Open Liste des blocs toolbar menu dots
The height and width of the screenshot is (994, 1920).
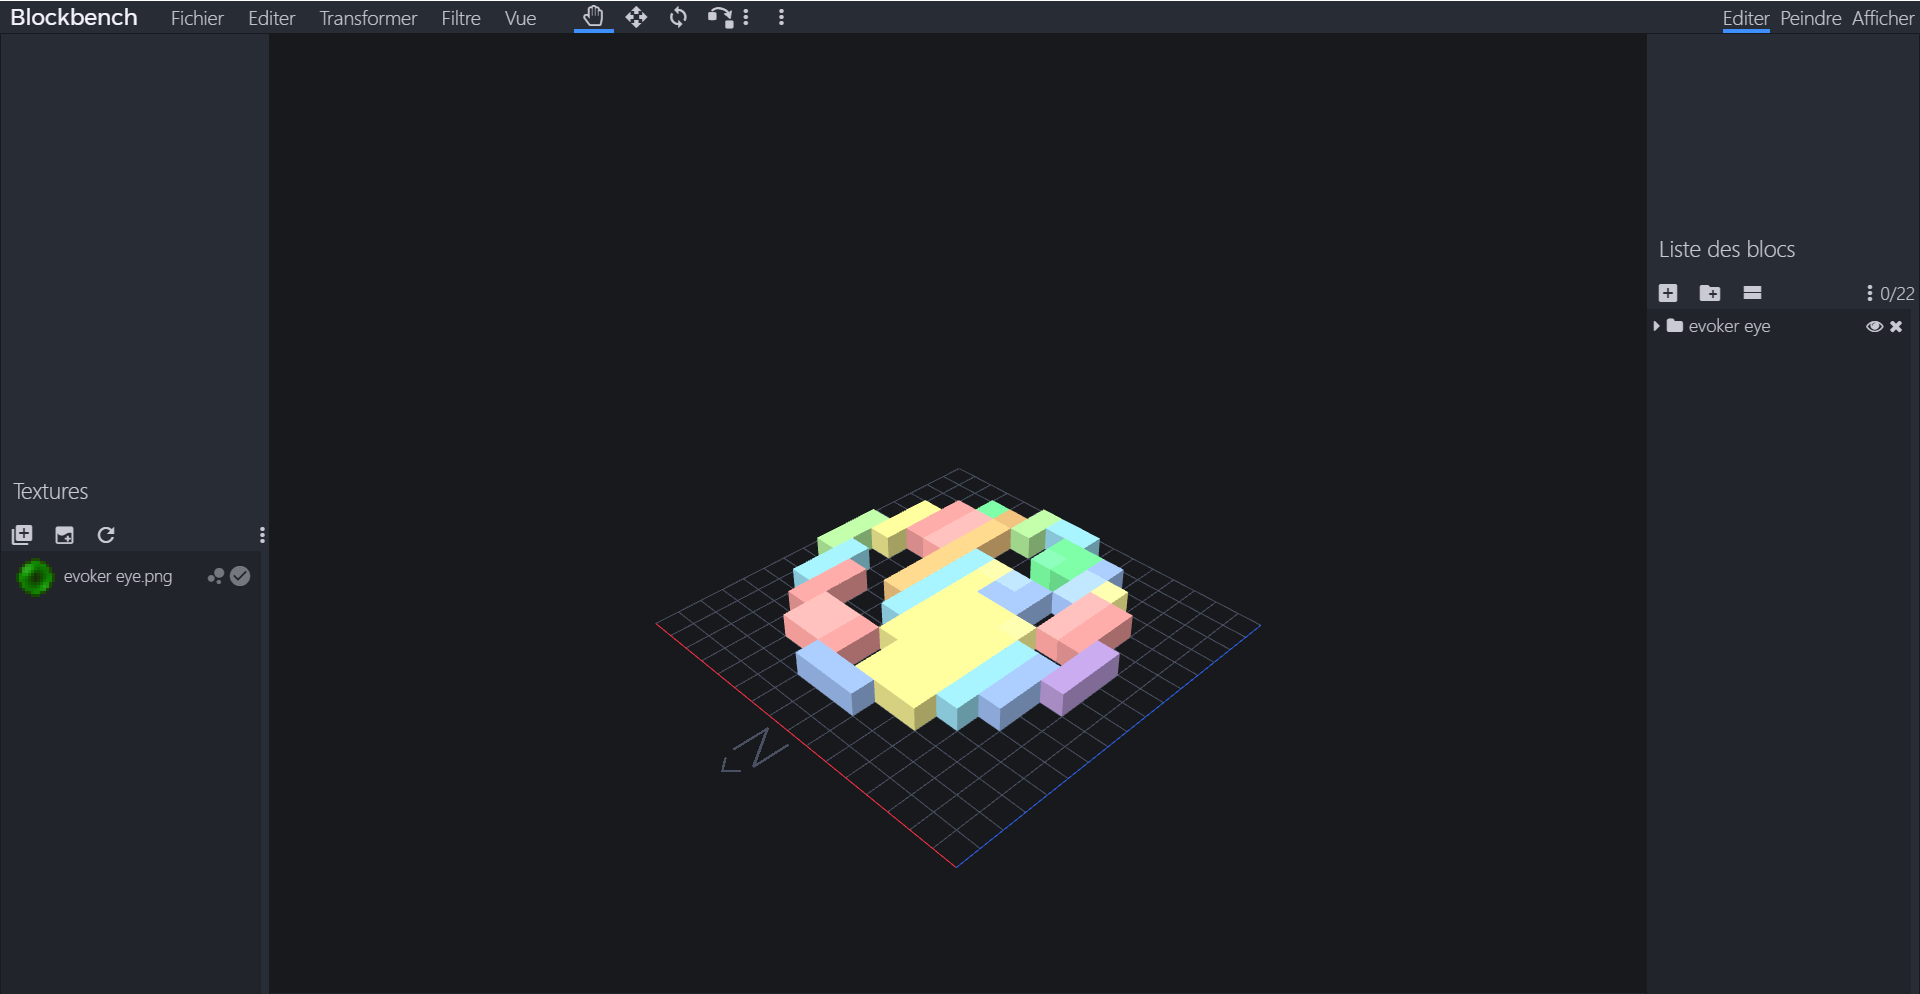click(1869, 293)
